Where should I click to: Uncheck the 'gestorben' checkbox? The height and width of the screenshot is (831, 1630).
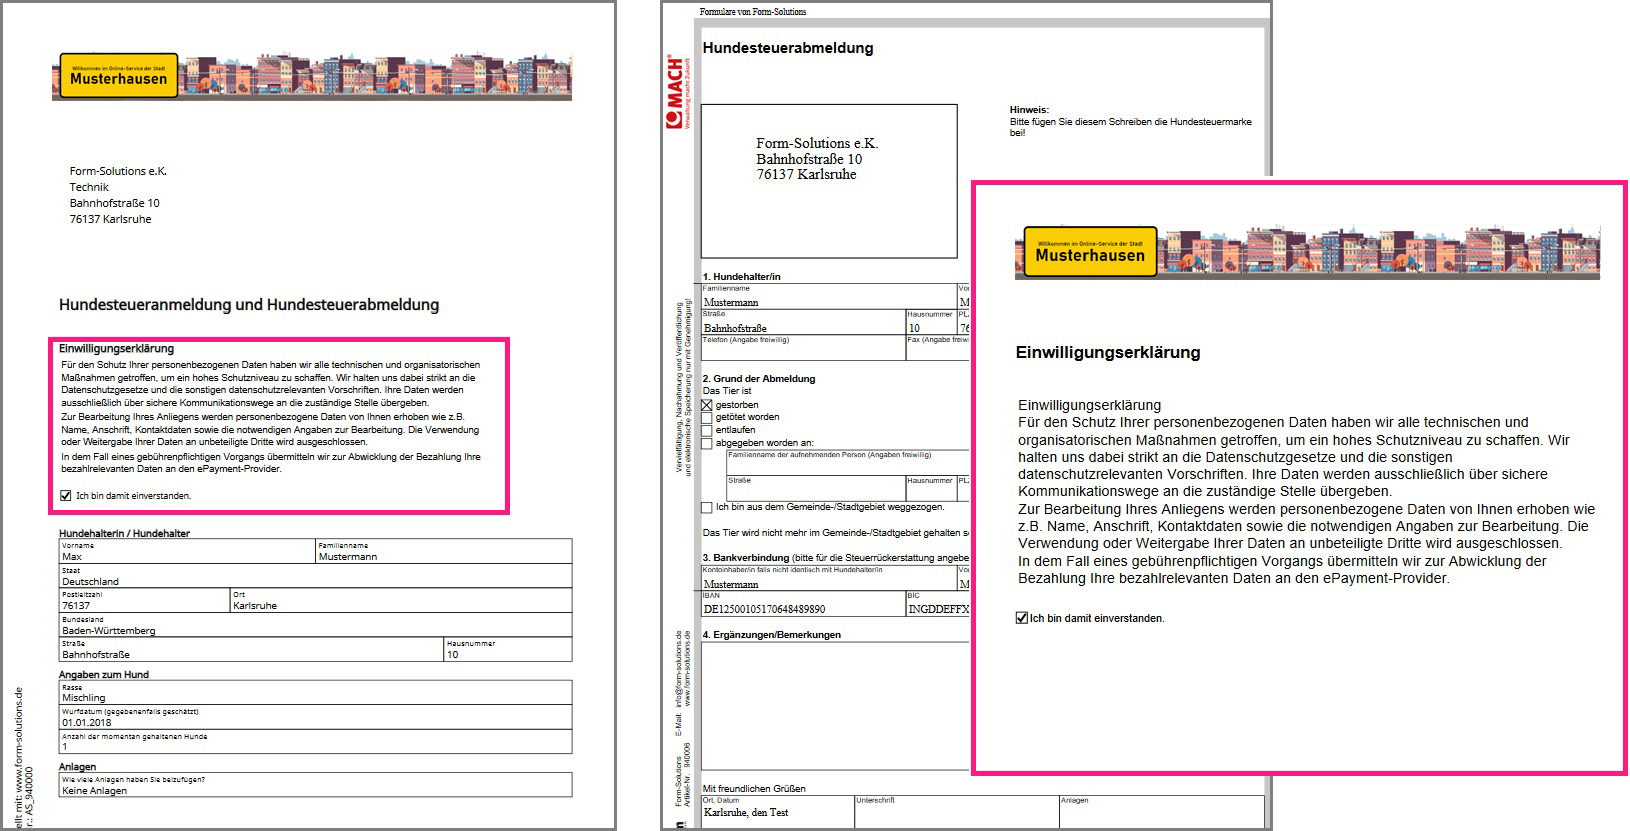click(707, 405)
